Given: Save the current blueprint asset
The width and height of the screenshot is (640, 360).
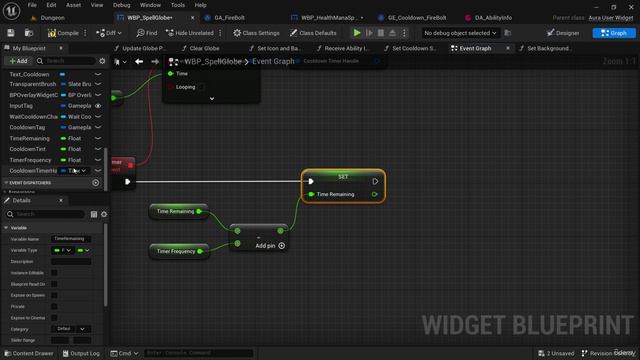Looking at the screenshot, I should click(11, 33).
